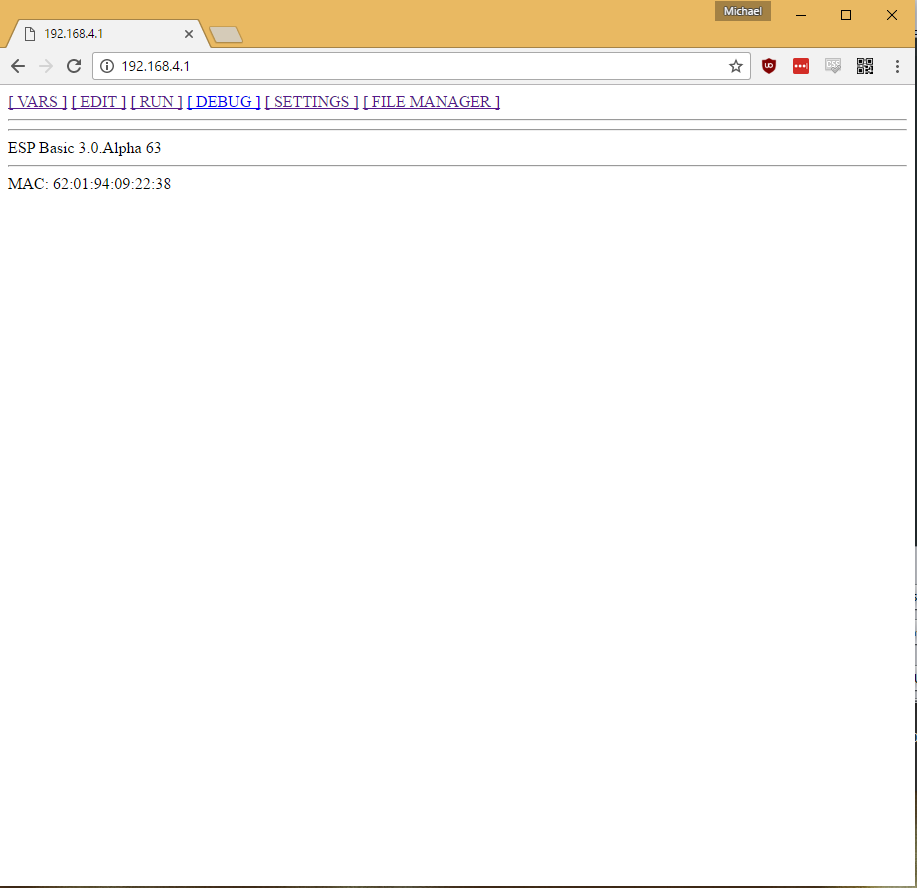This screenshot has width=917, height=888.
Task: Bookmark this page with the star icon
Action: point(736,66)
